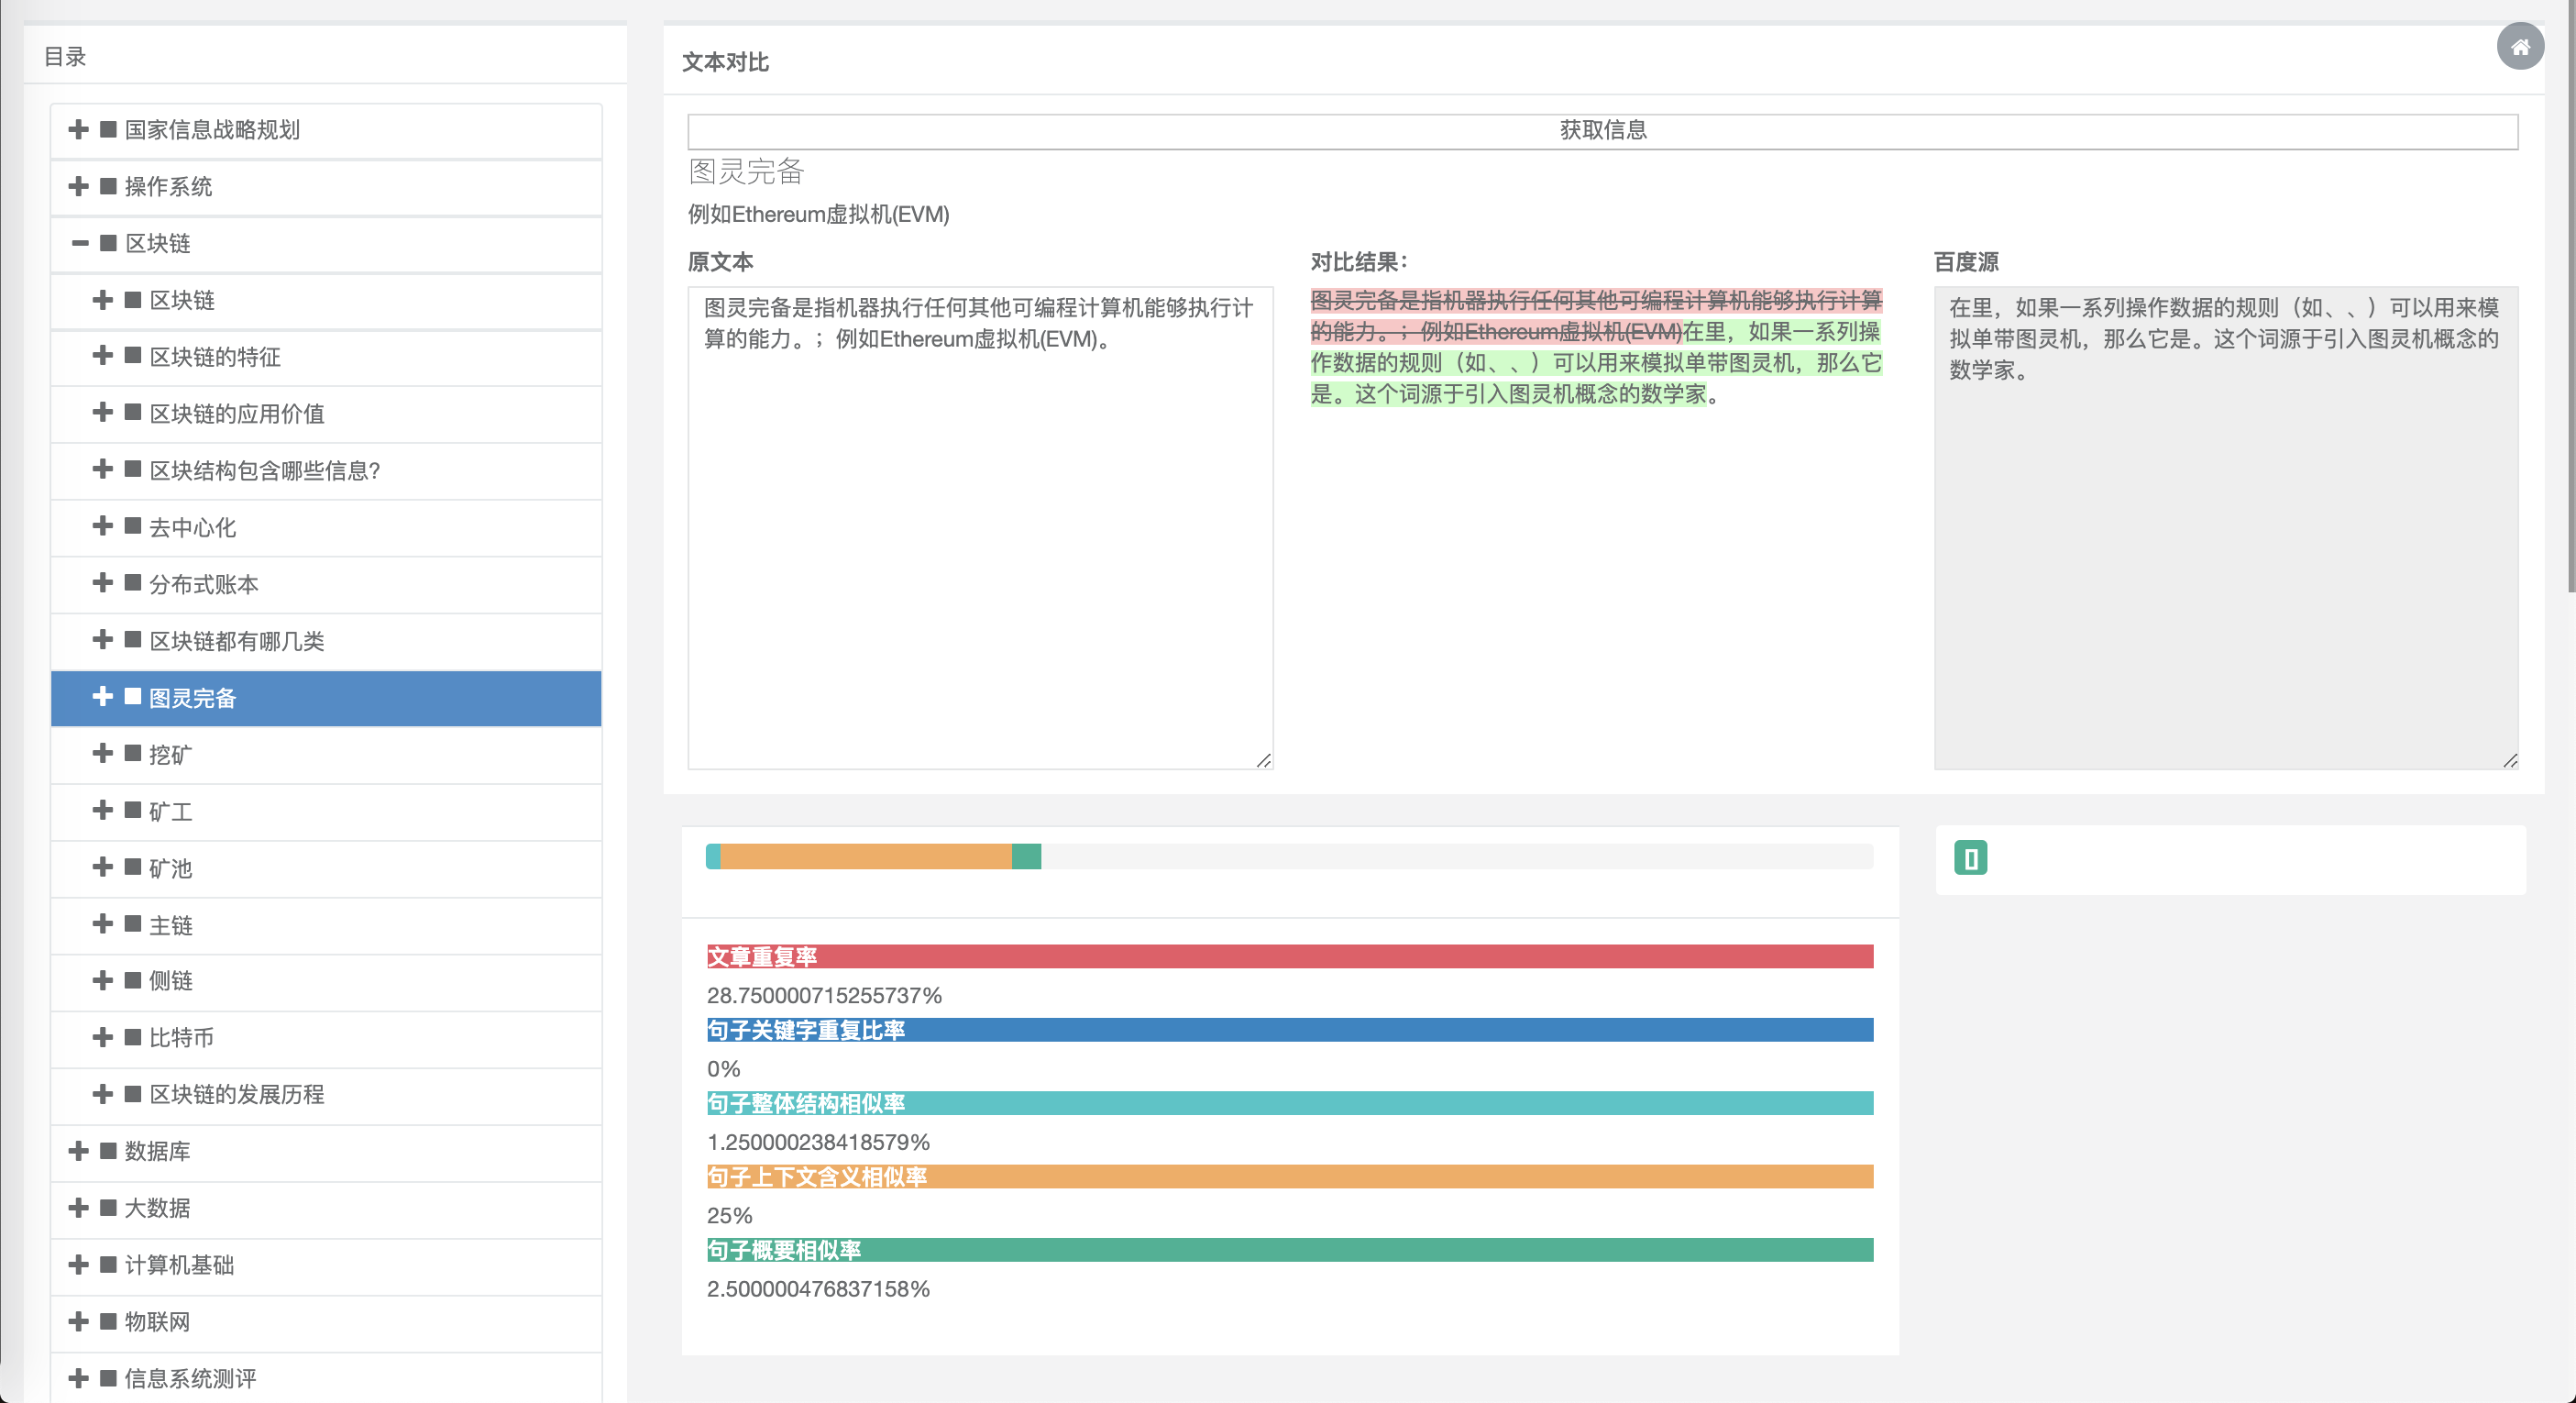Check the 区块结构包含哪些信息? checkbox
Image resolution: width=2576 pixels, height=1403 pixels.
pyautogui.click(x=133, y=469)
